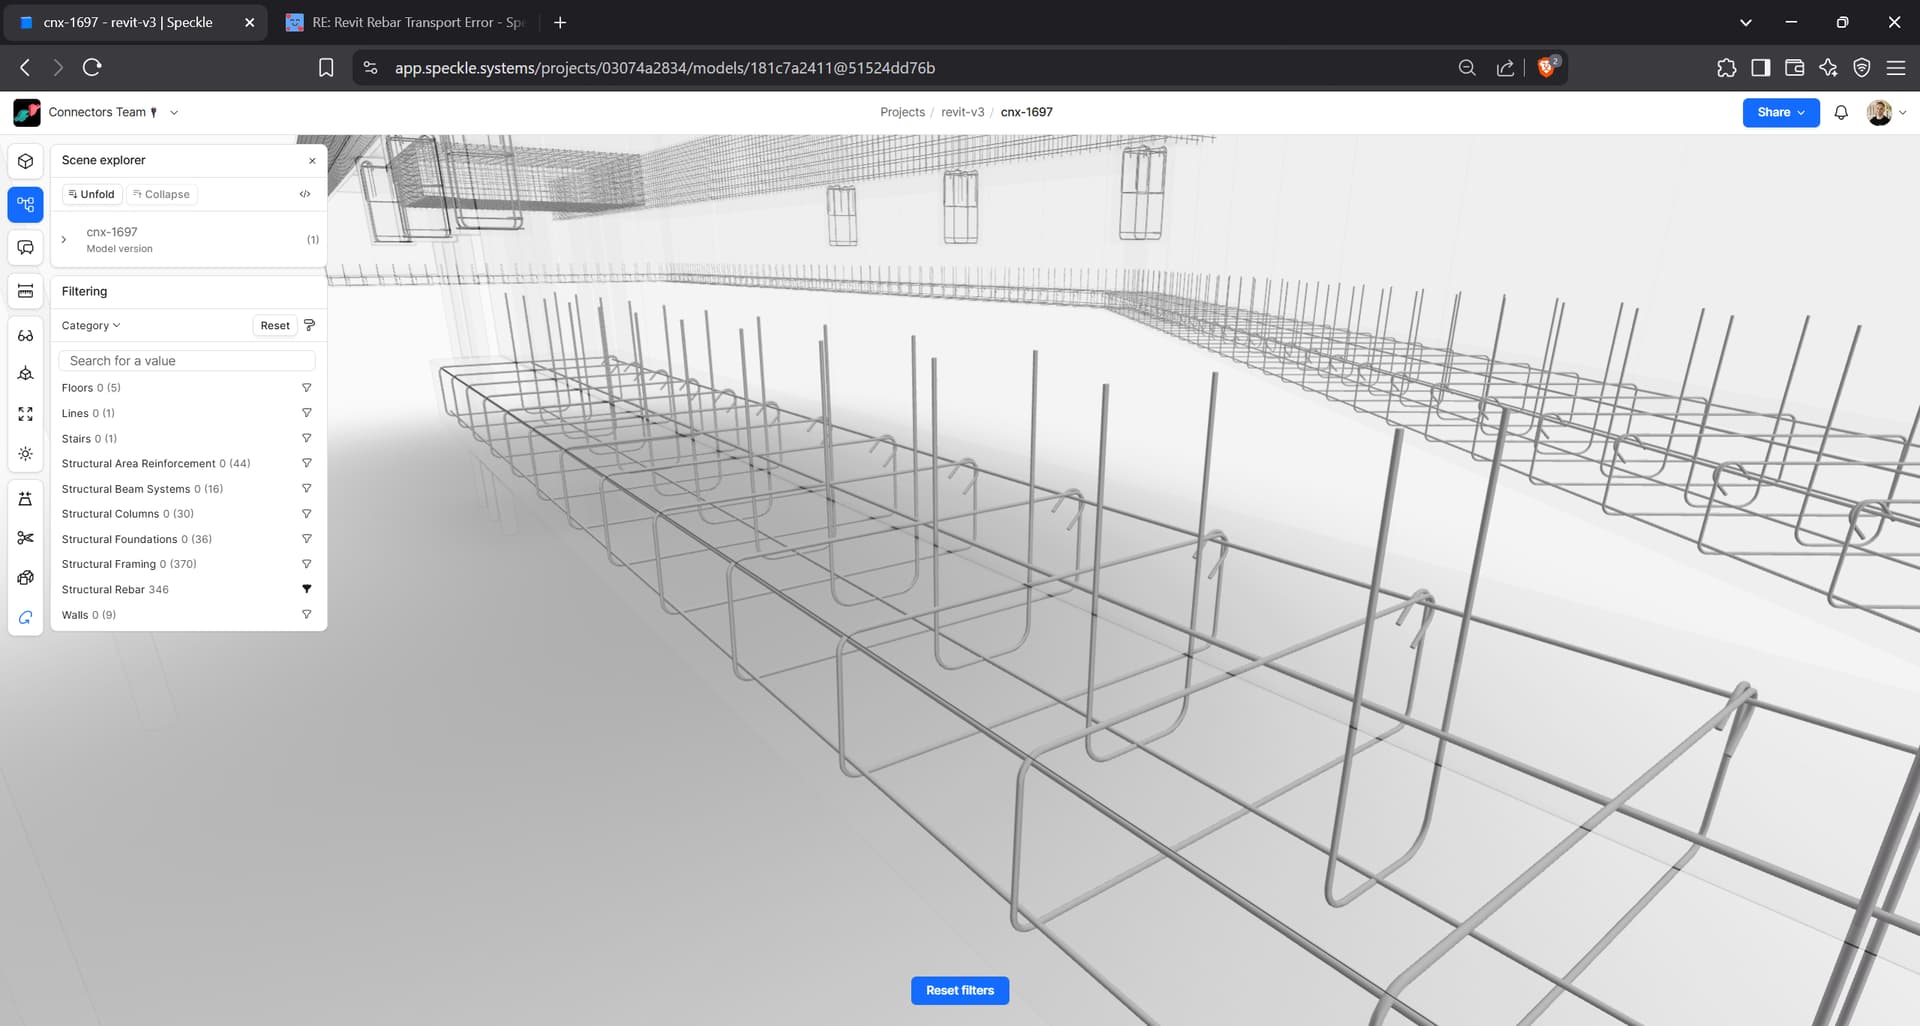Open the views glasses icon
Image resolution: width=1920 pixels, height=1026 pixels.
click(26, 336)
